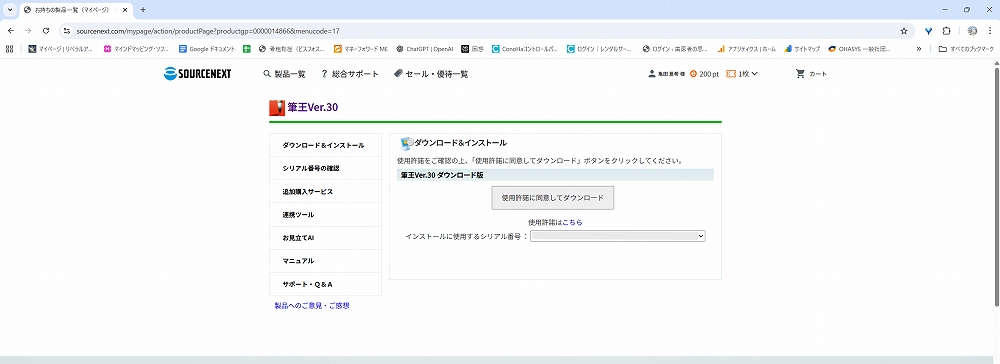Go back in browser history
Image resolution: width=1000 pixels, height=364 pixels.
click(x=11, y=31)
